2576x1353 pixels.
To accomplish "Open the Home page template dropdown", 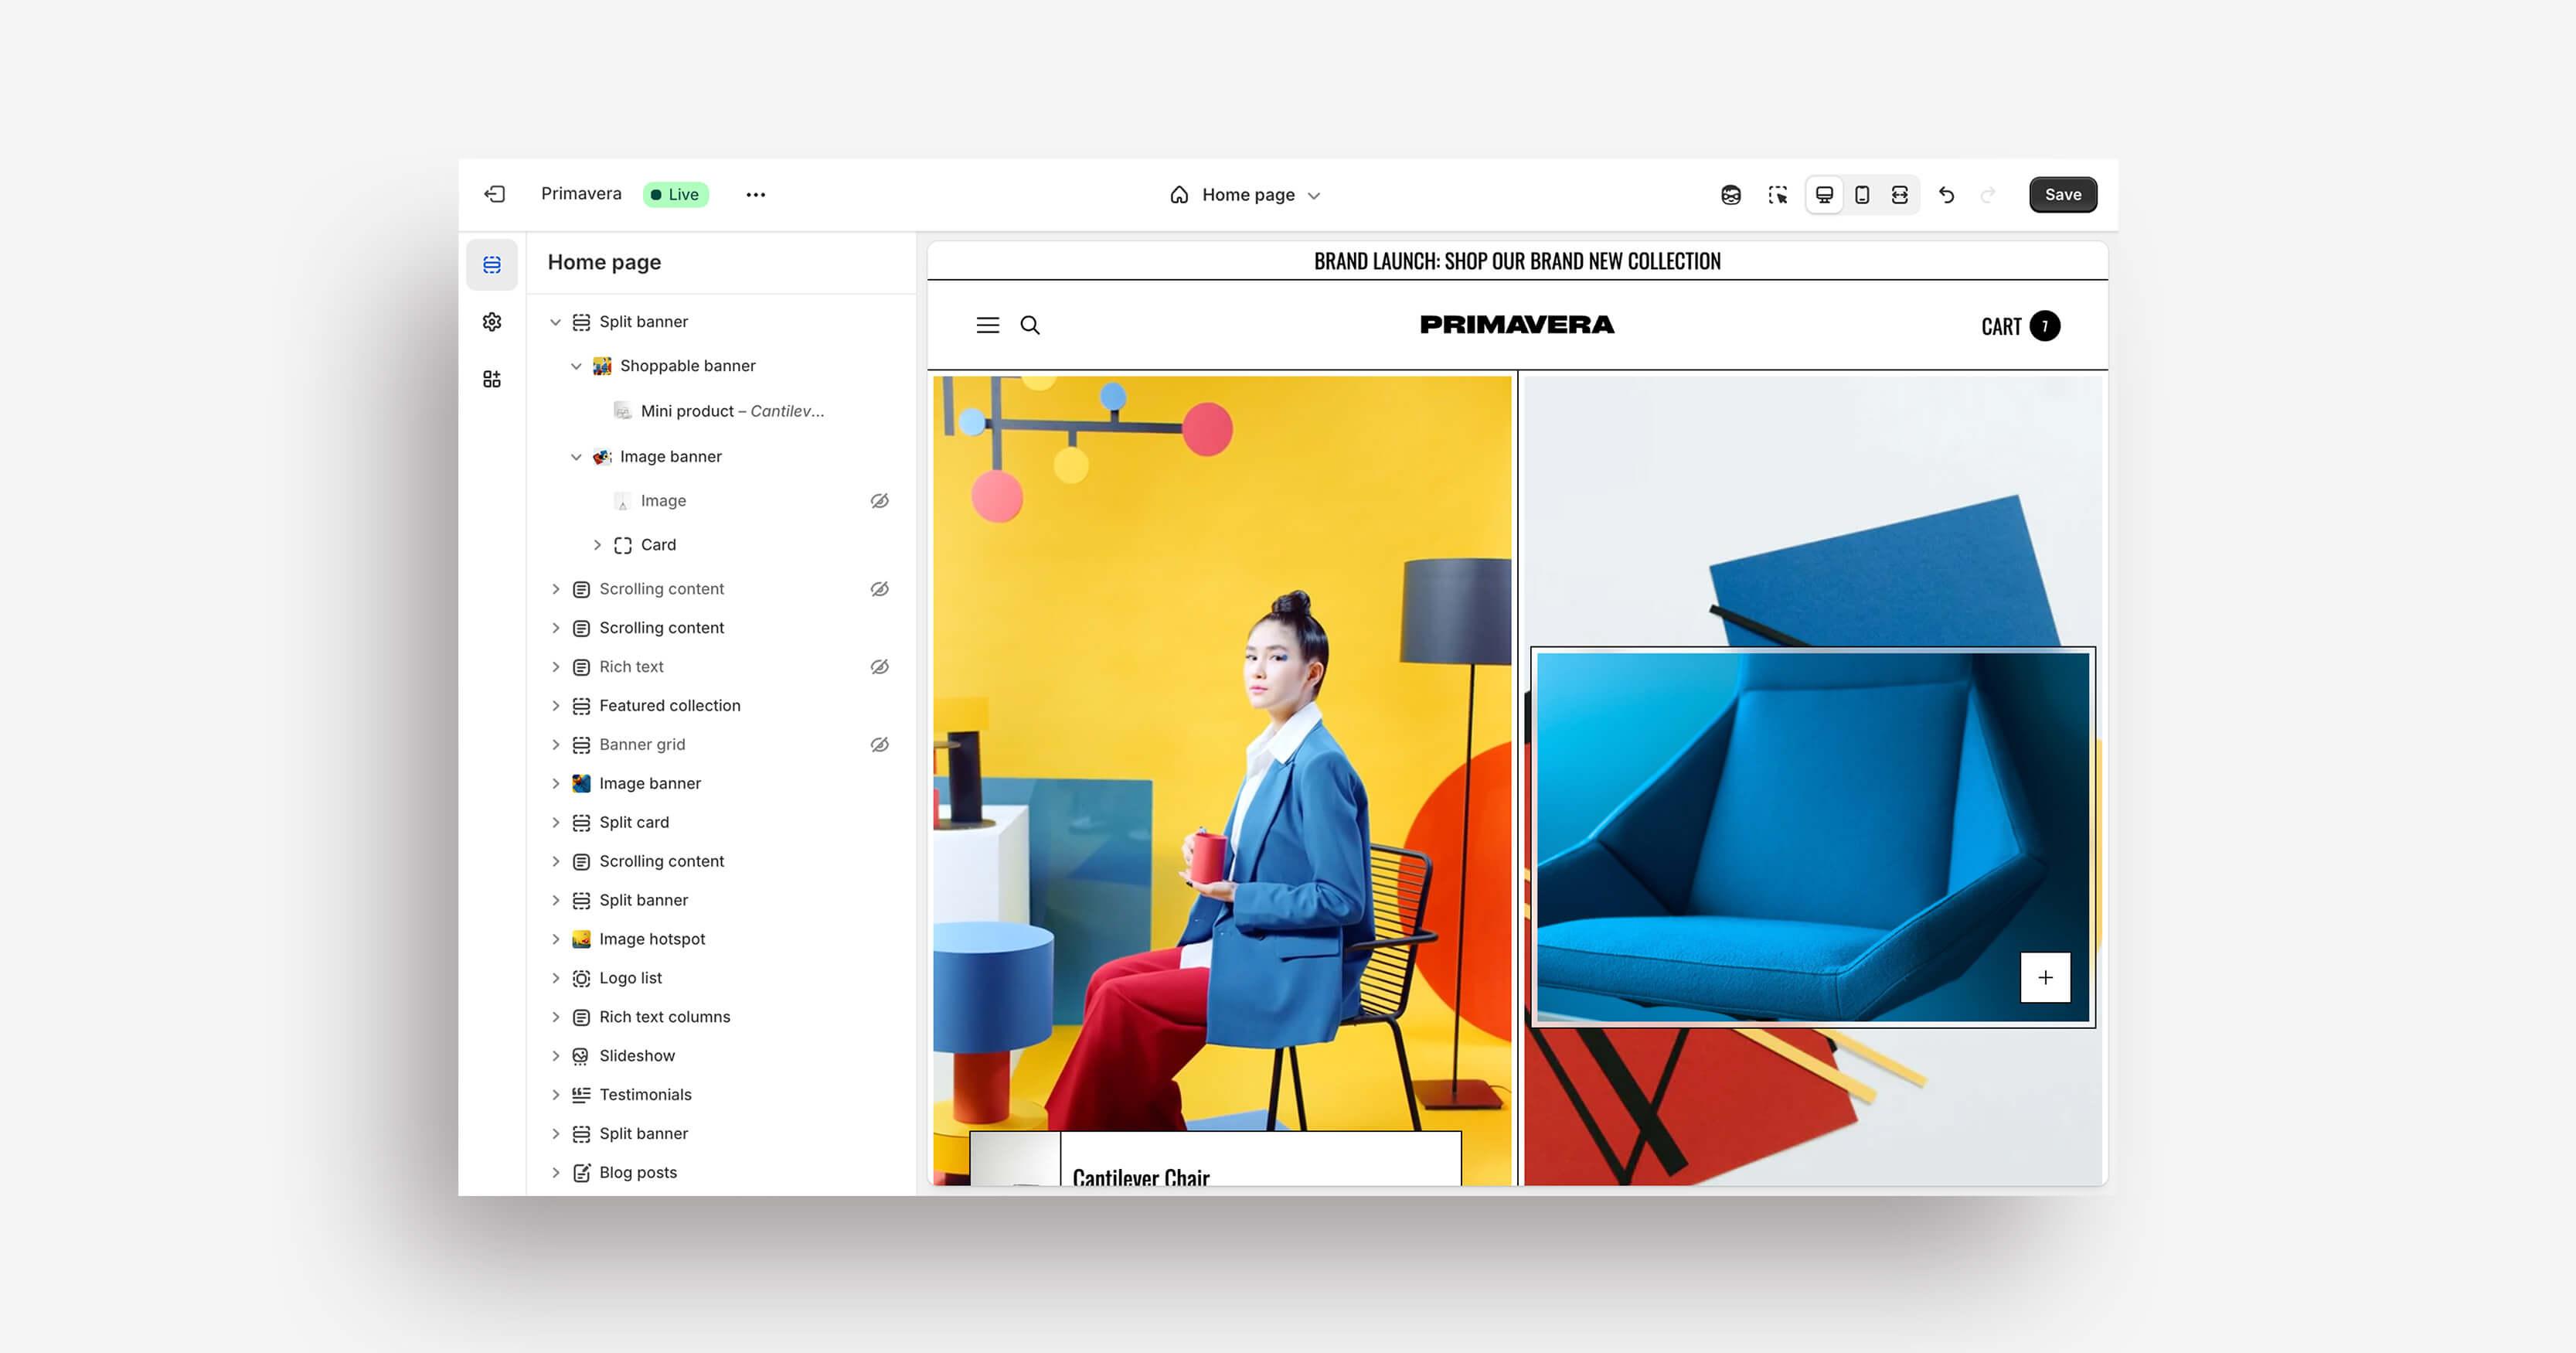I will [1245, 195].
